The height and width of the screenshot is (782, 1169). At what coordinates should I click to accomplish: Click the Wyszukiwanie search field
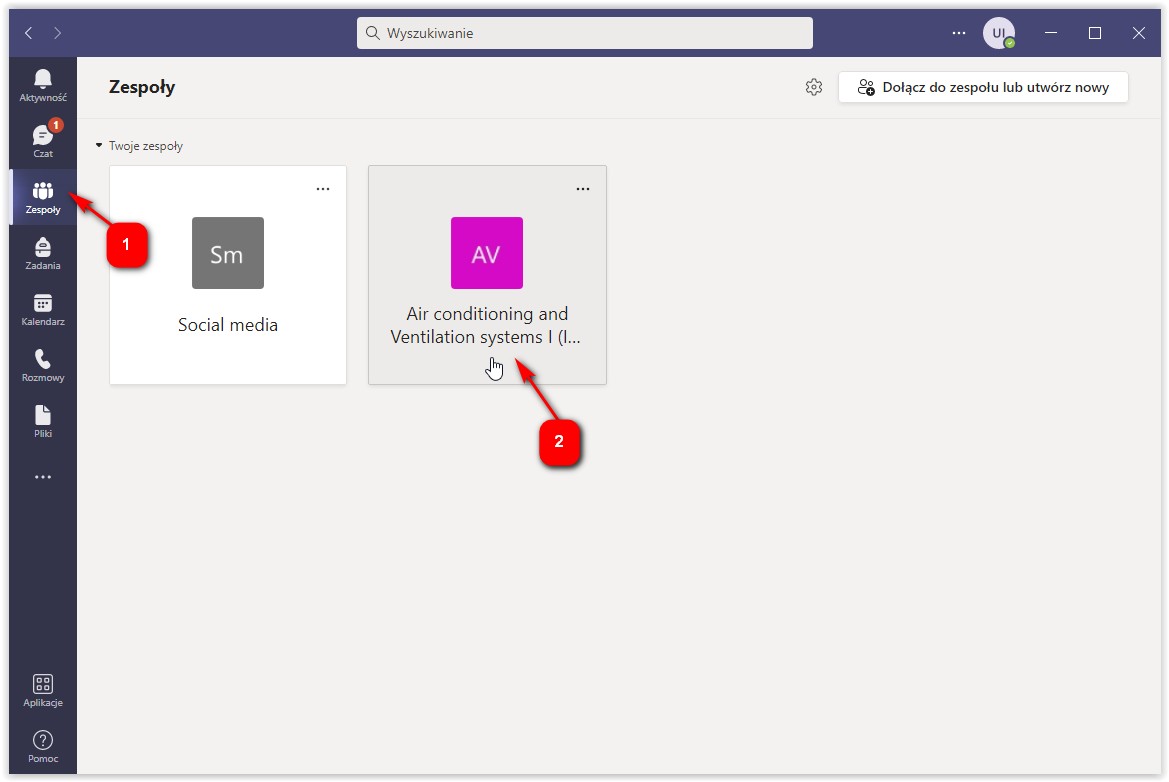pos(584,33)
